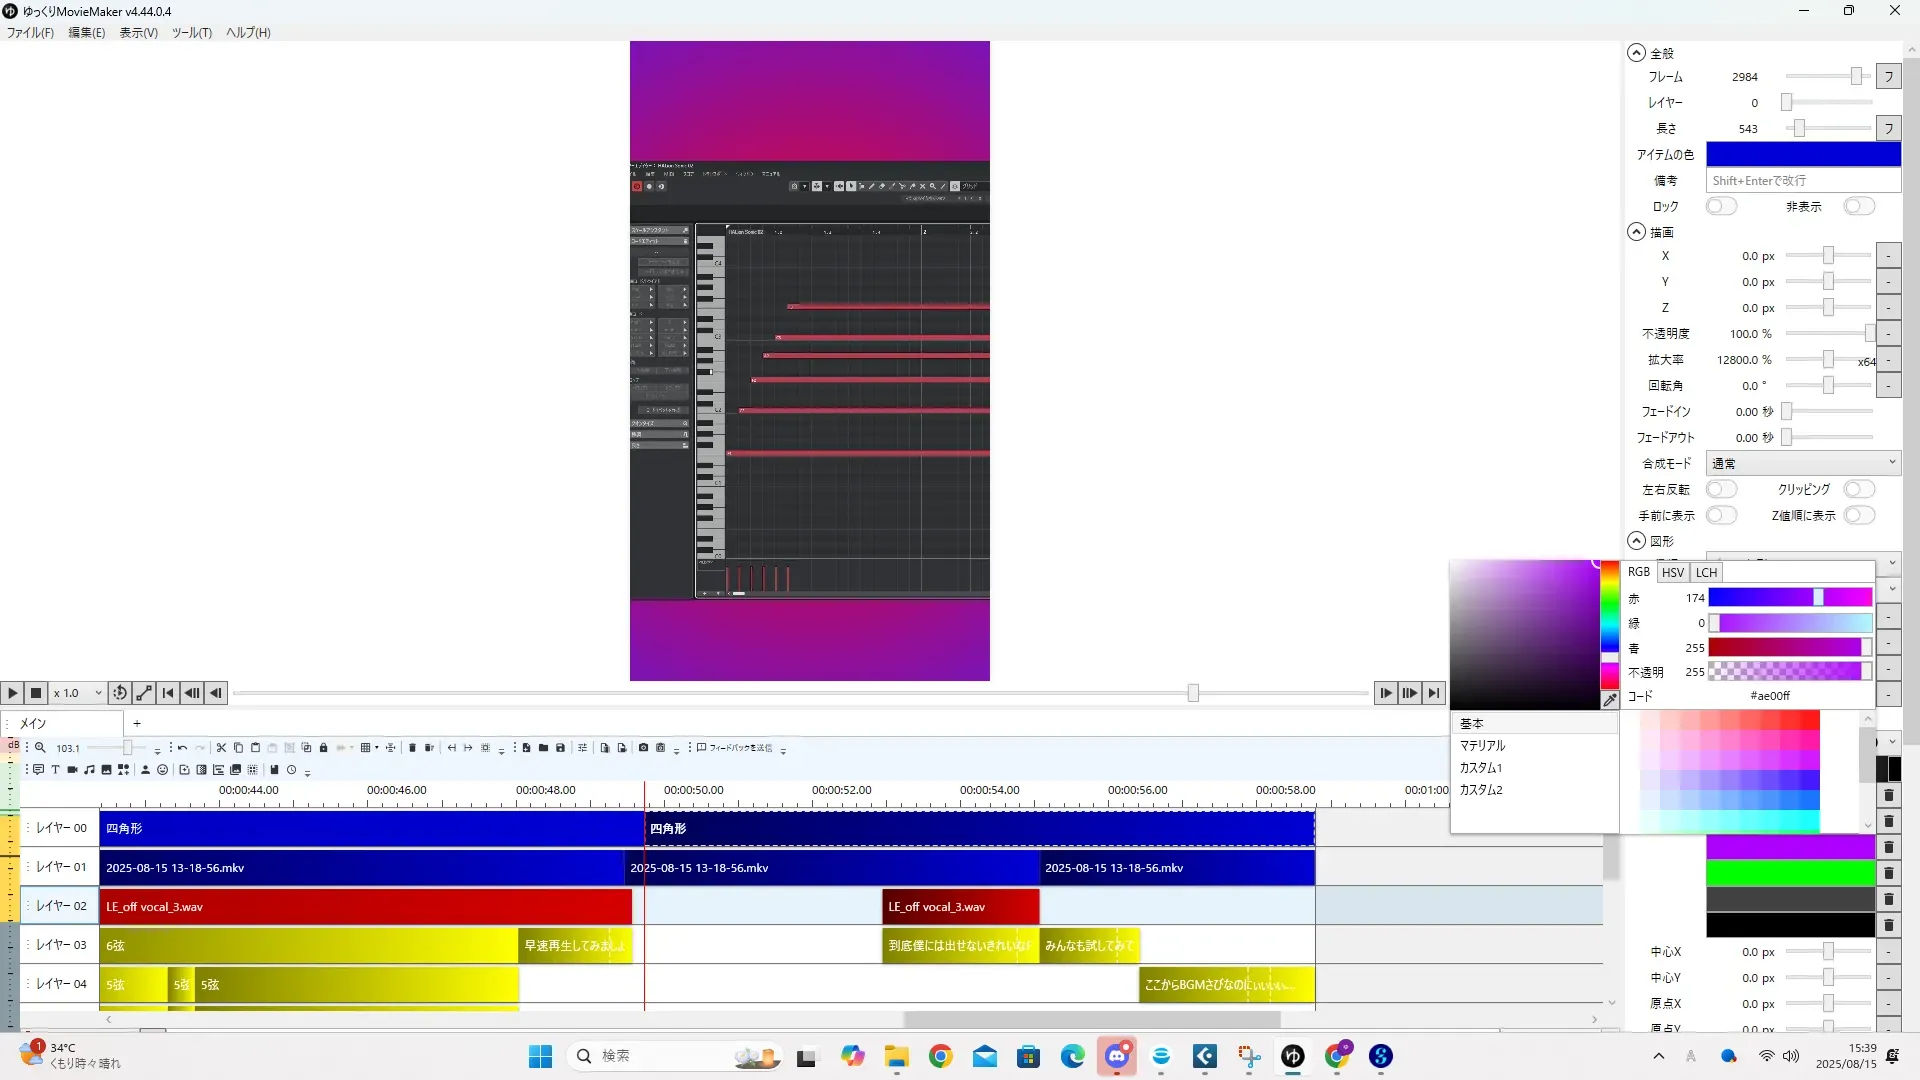Open the 編集(E) menu
Screen dimensions: 1920x1080
(x=86, y=33)
